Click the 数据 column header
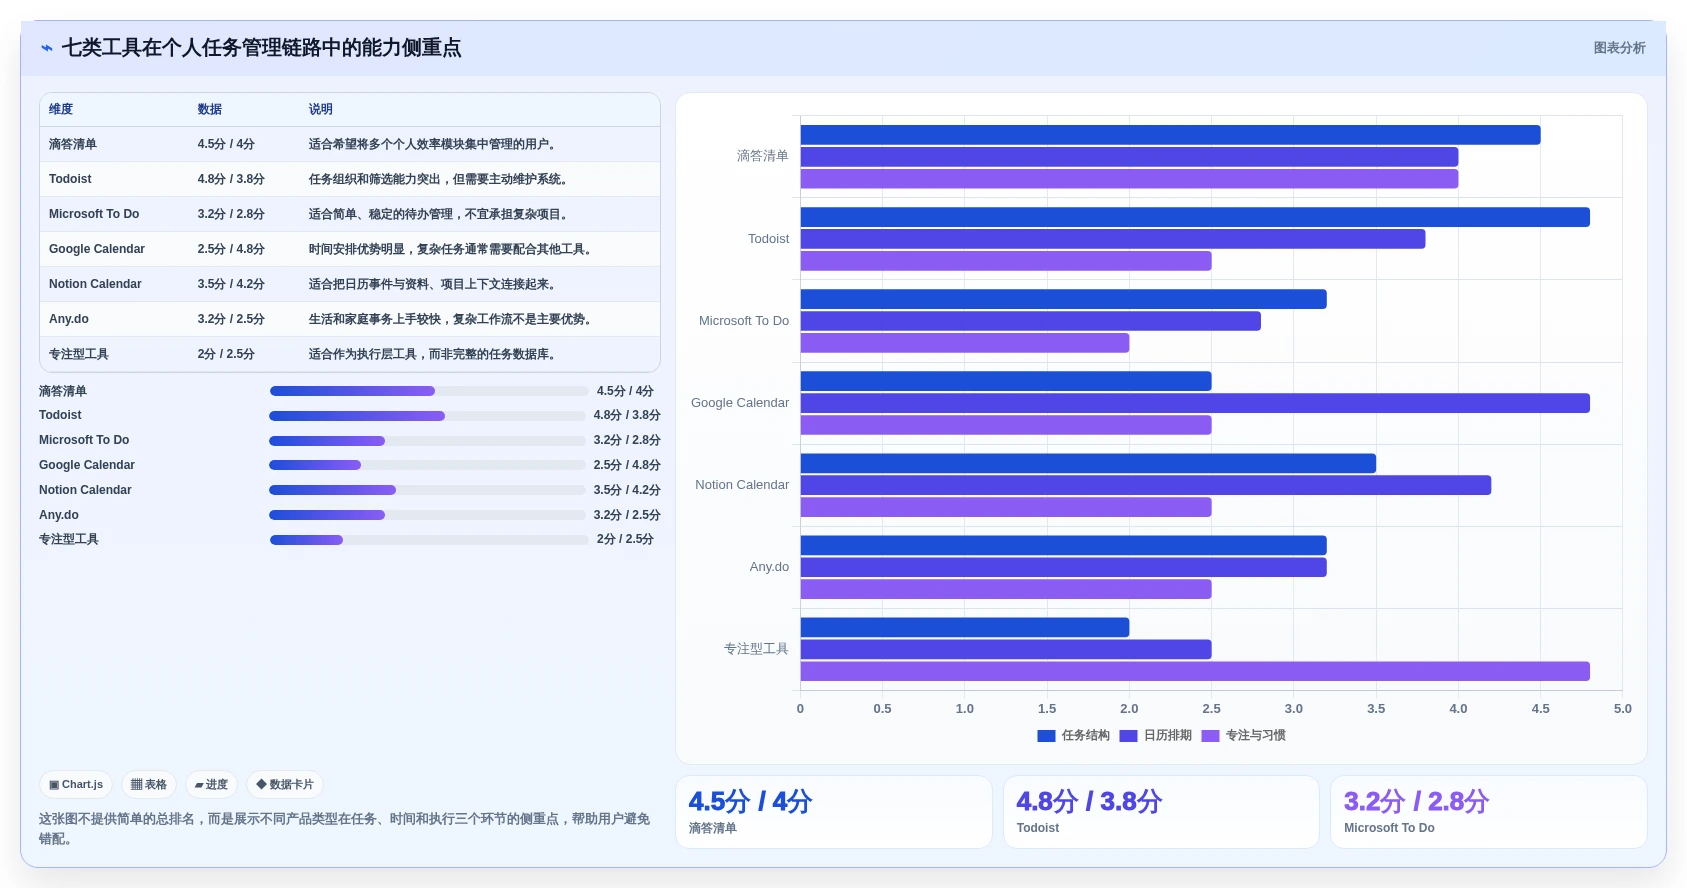This screenshot has height=888, width=1687. tap(210, 109)
